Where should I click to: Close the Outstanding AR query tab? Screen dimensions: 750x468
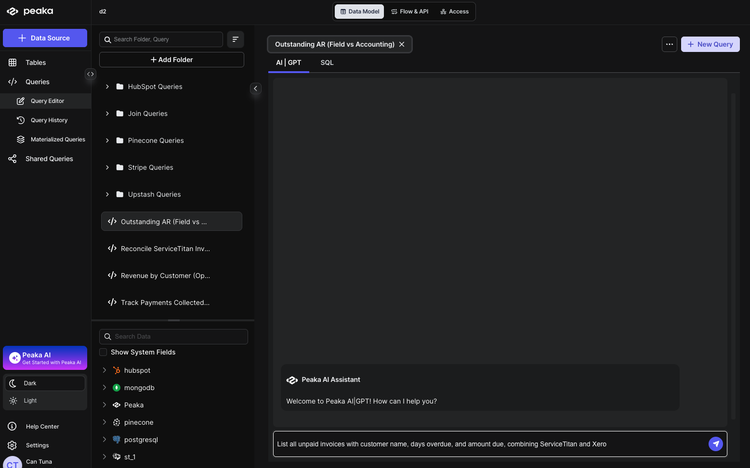coord(402,44)
